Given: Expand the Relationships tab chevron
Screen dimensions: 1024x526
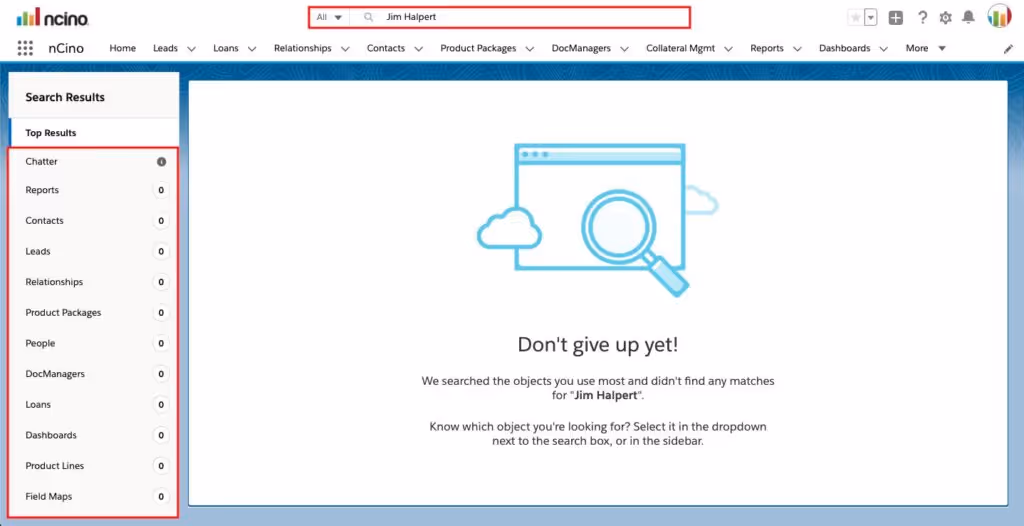Looking at the screenshot, I should [345, 48].
